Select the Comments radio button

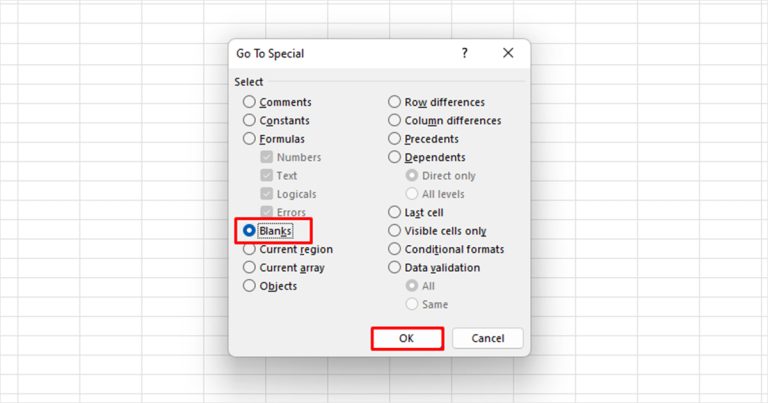(x=250, y=102)
